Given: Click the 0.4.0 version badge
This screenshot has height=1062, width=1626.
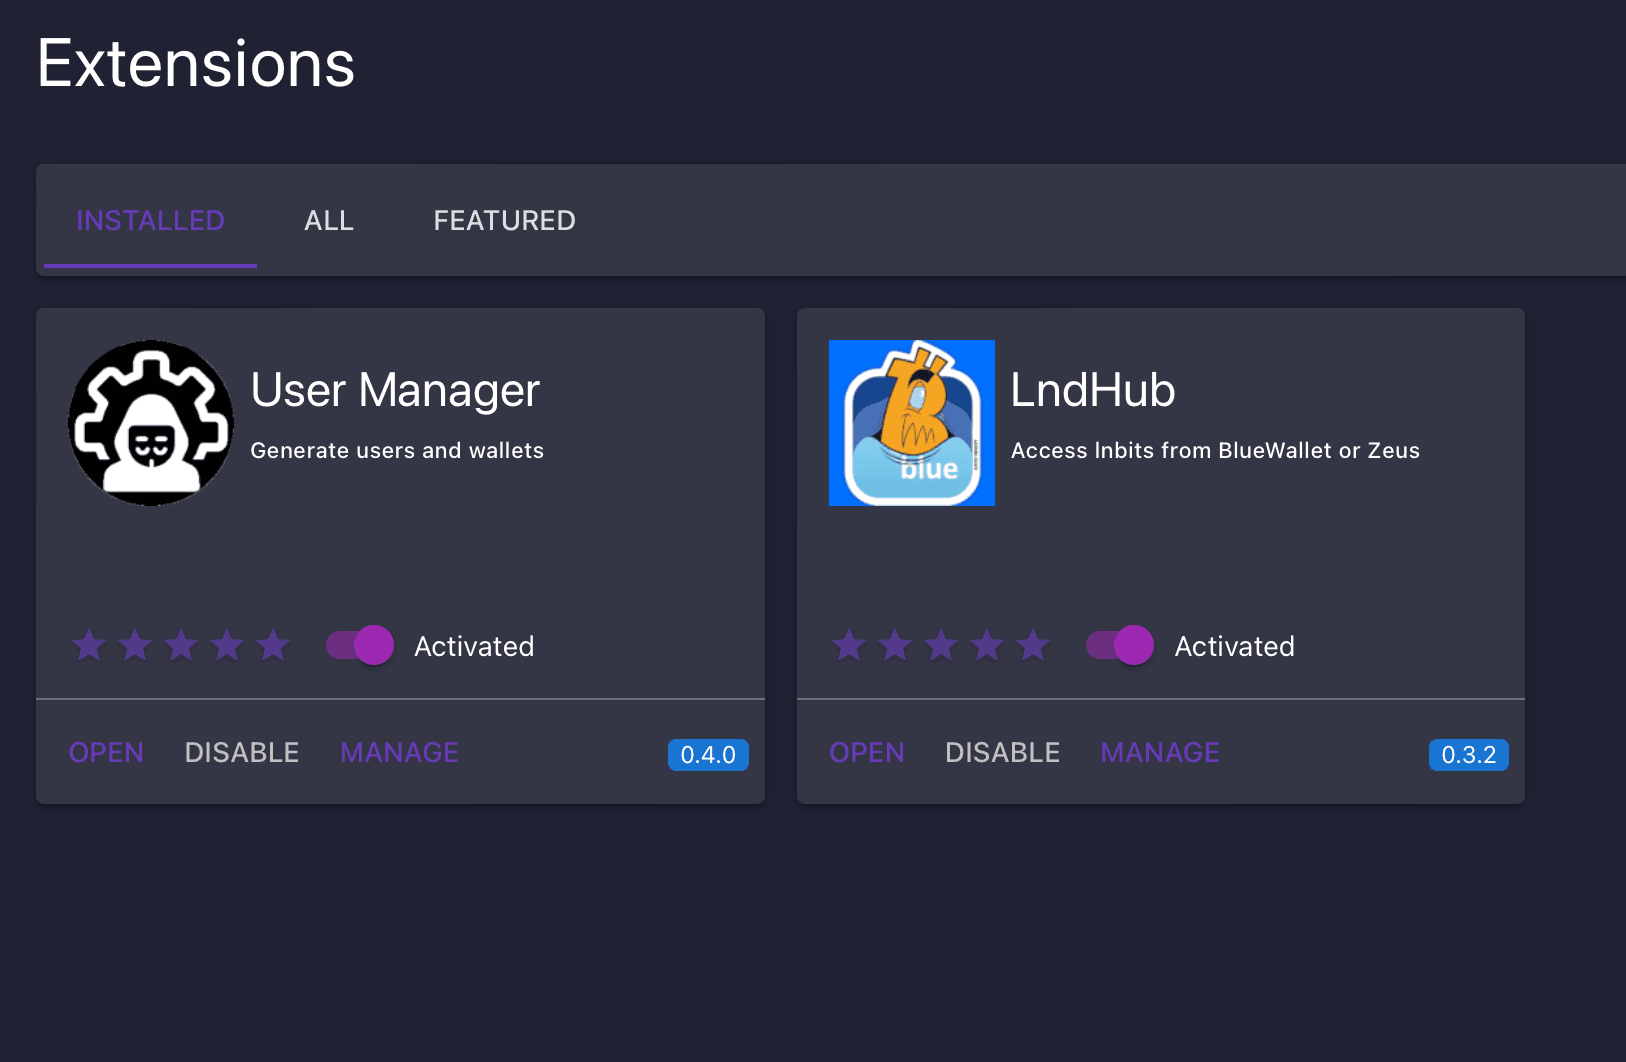Looking at the screenshot, I should (708, 755).
